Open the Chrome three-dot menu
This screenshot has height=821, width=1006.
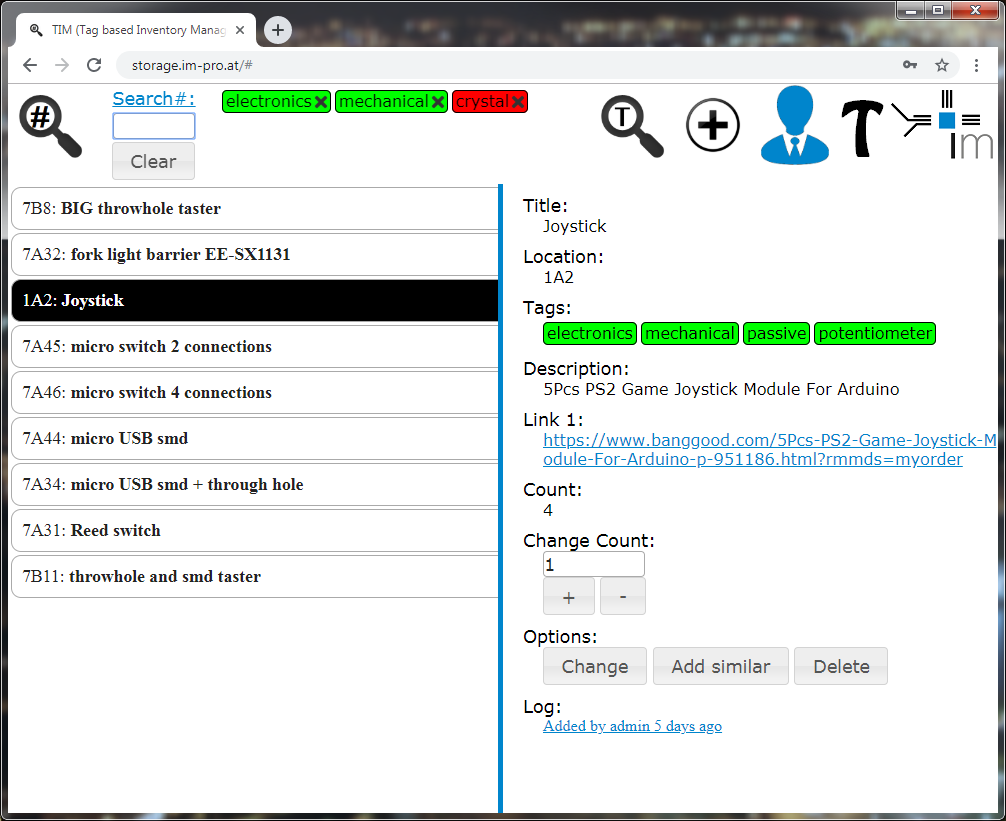tap(976, 65)
